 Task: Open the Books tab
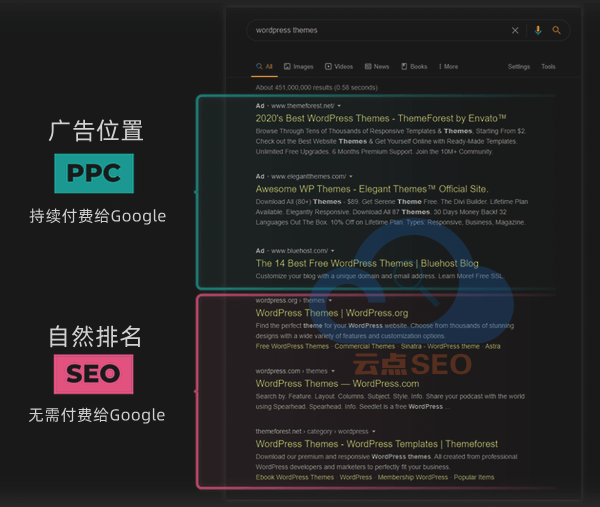click(x=414, y=67)
